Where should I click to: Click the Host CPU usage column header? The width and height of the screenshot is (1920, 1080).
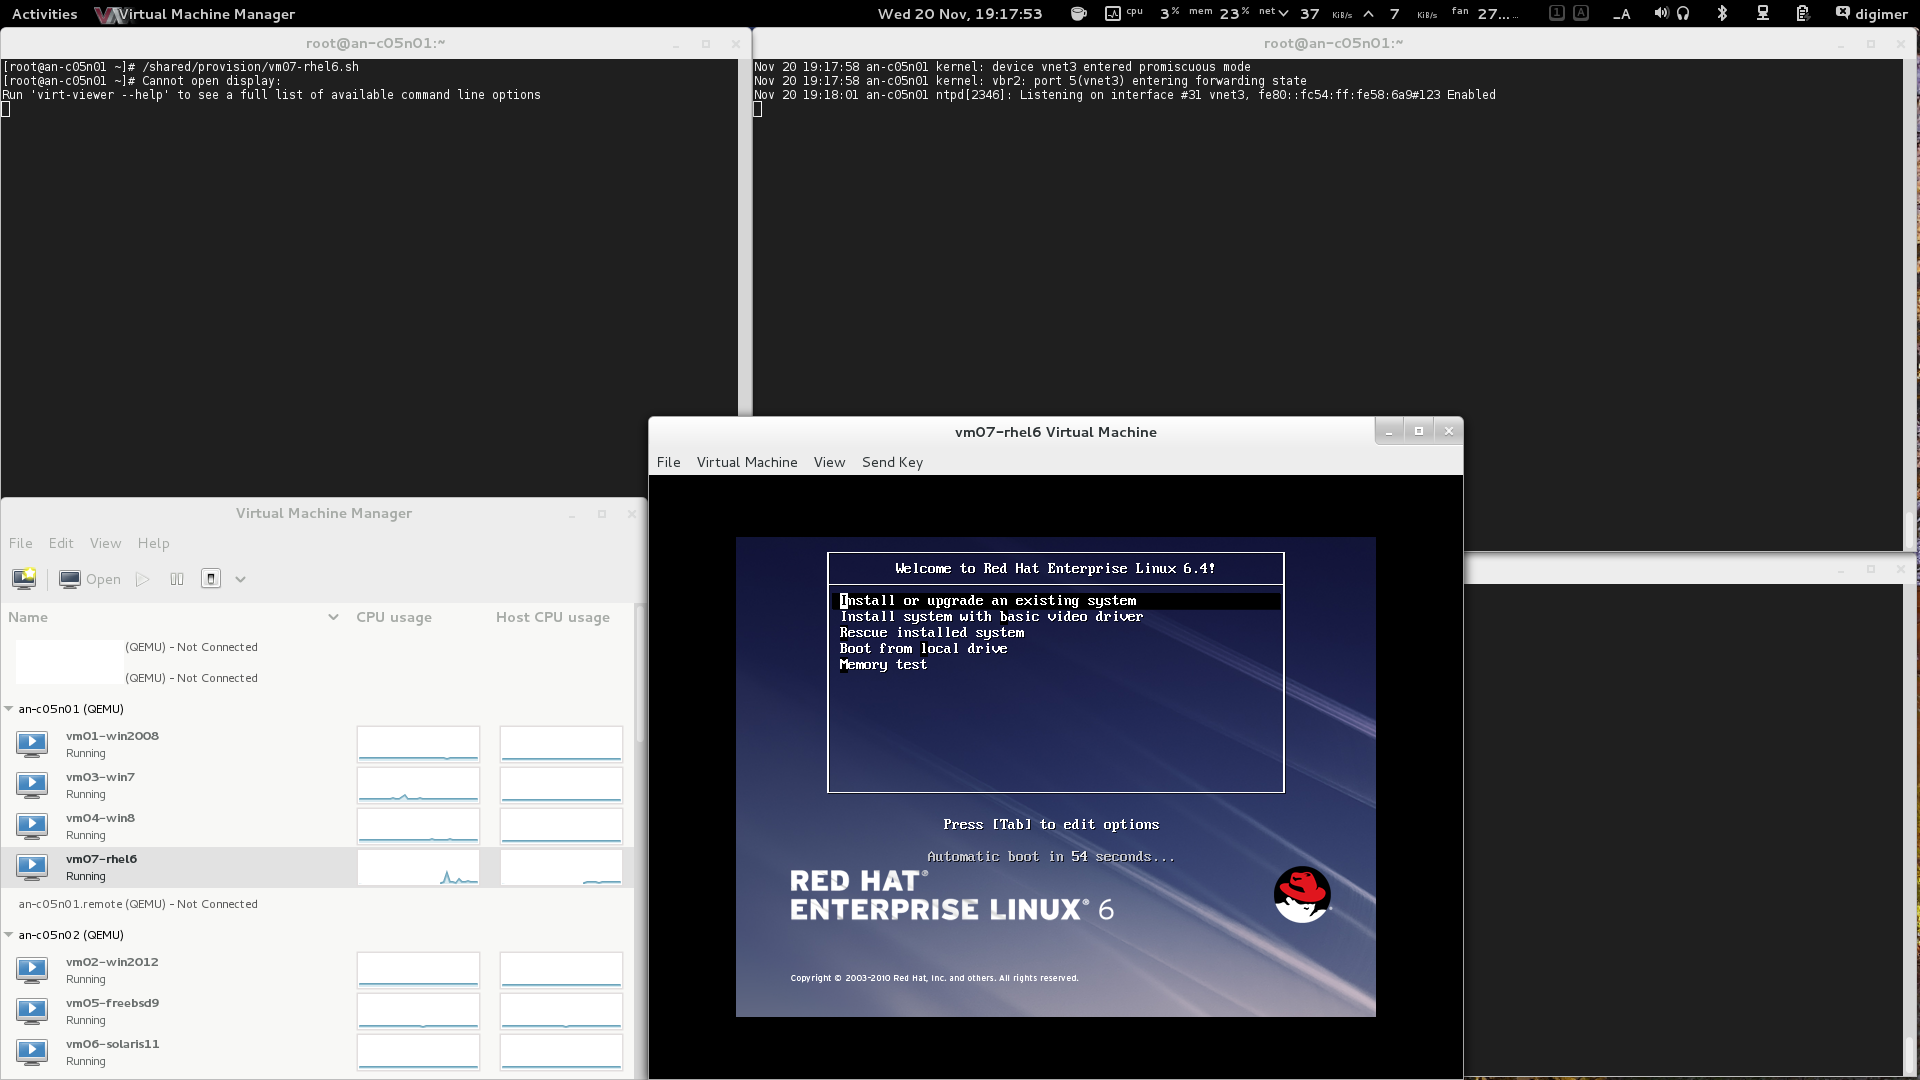point(553,617)
